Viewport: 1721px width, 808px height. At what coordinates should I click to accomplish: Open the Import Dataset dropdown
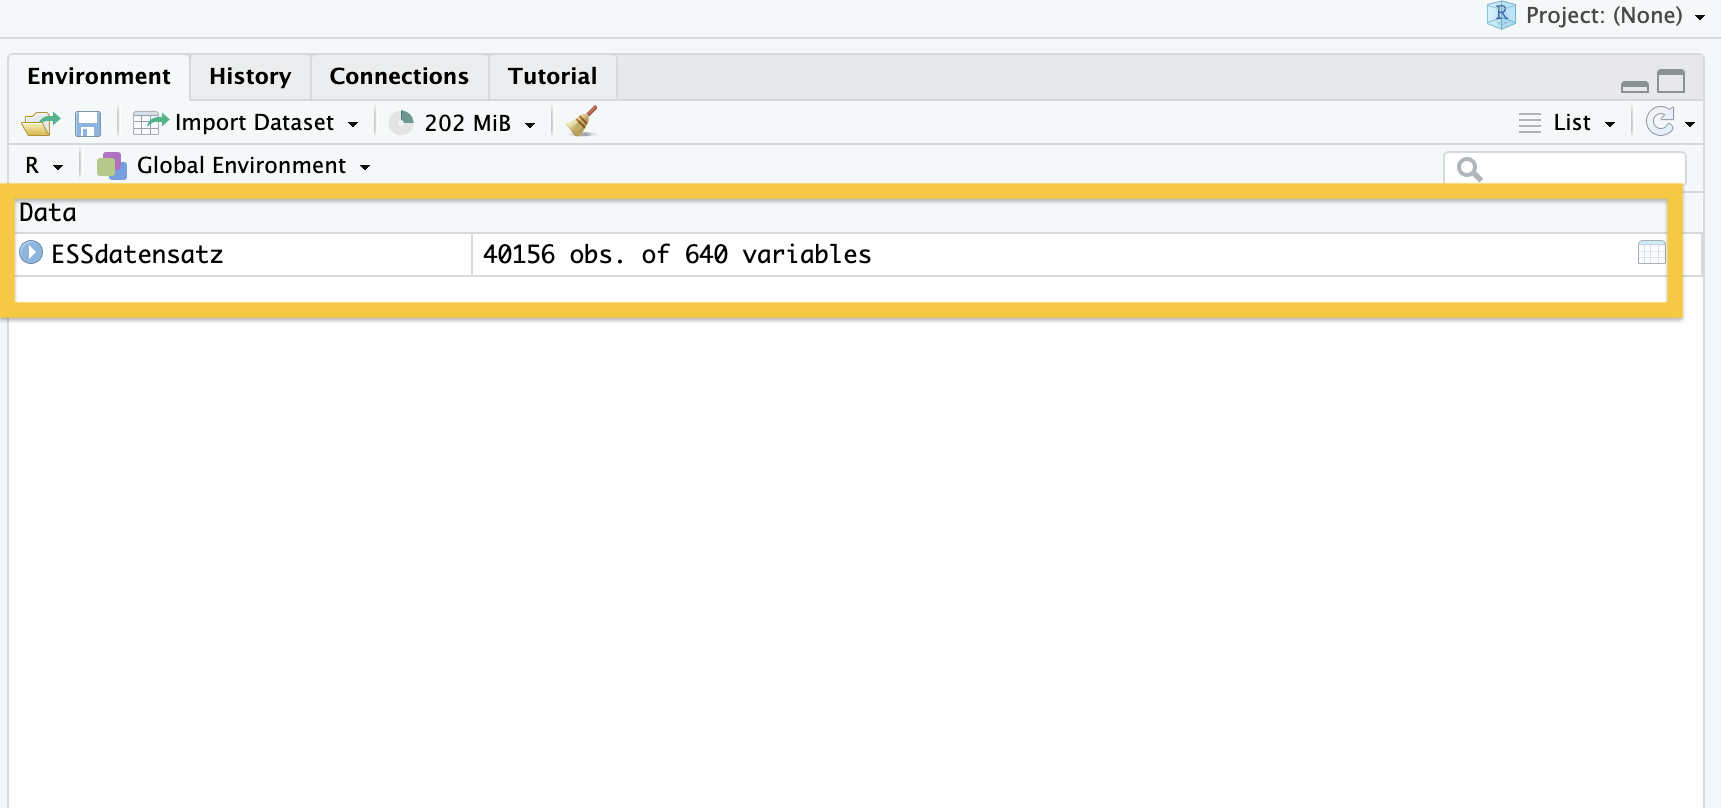[x=246, y=123]
